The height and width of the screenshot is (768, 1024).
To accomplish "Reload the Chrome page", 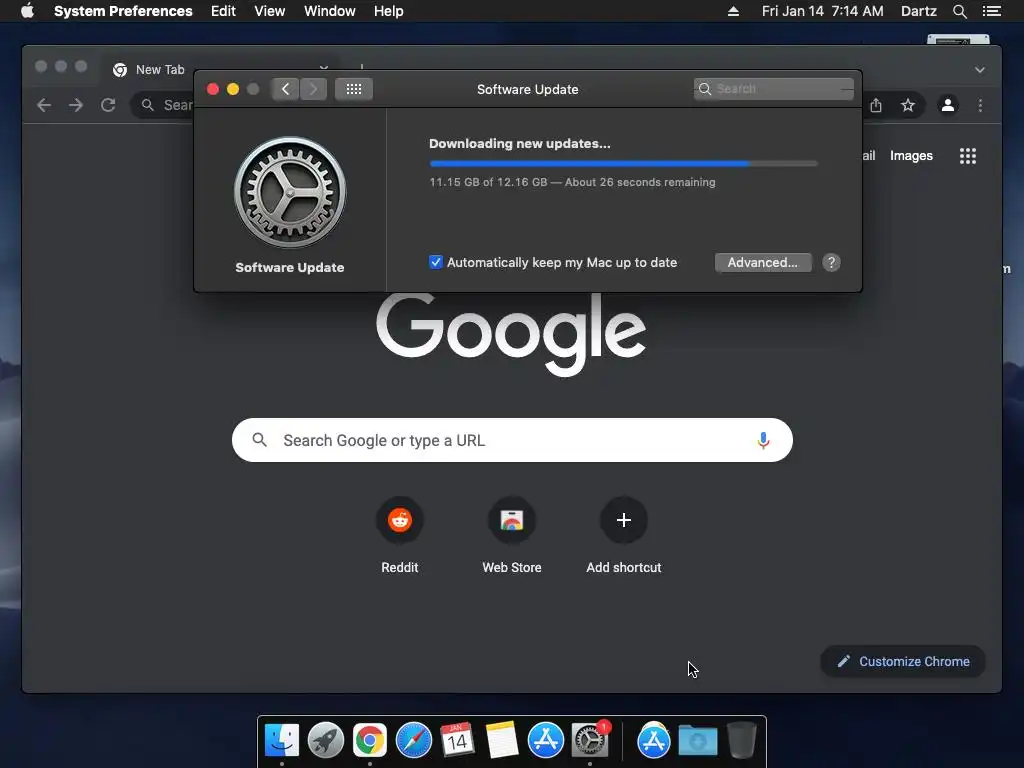I will point(108,105).
